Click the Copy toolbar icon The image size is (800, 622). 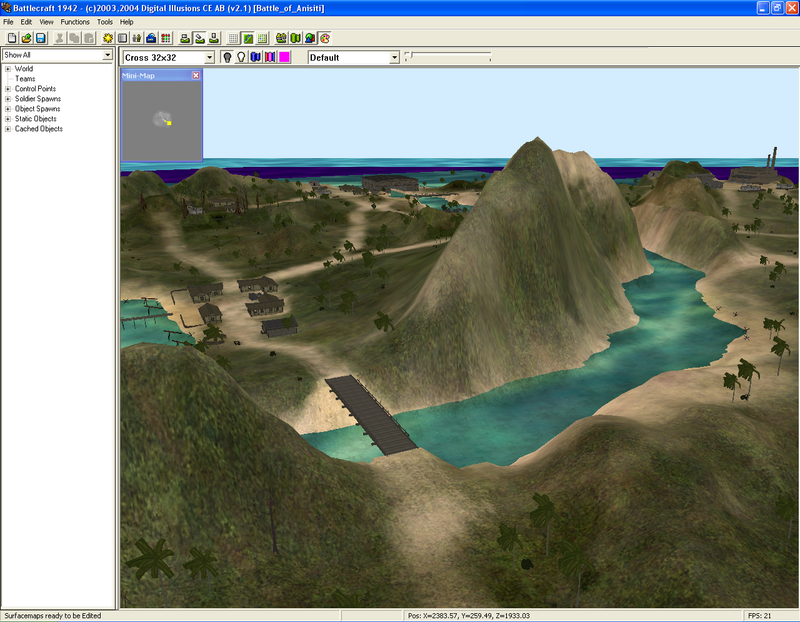[74, 38]
